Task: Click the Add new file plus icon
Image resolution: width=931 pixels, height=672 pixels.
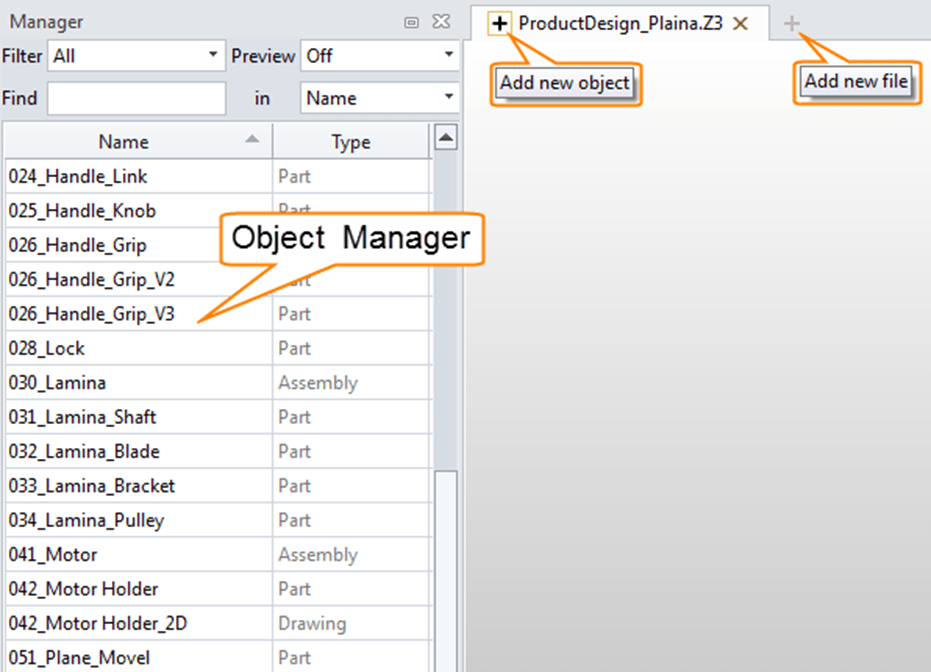Action: click(791, 23)
